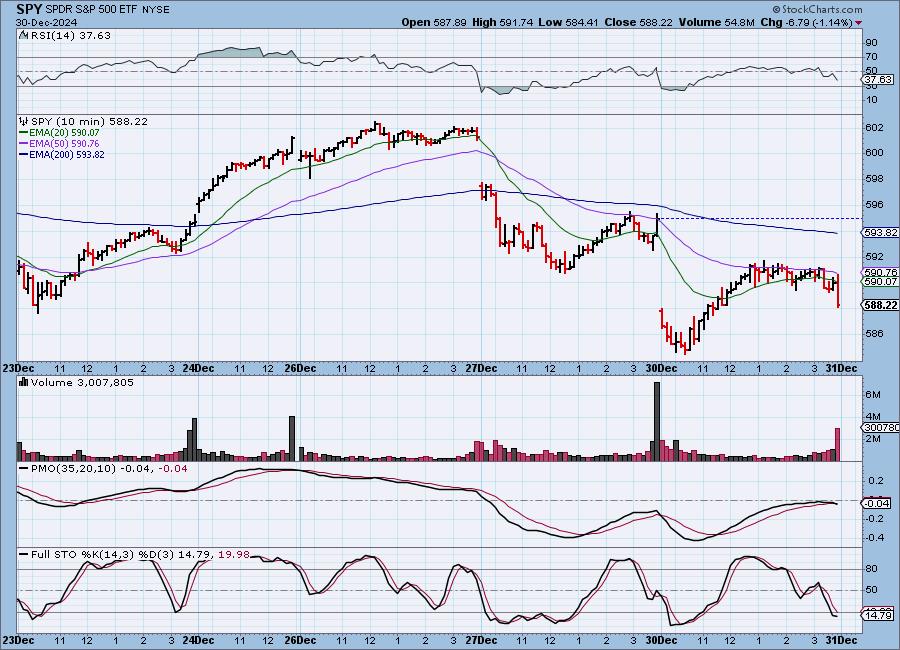Click the EMA(20) 590.07 legend text
This screenshot has height=650, width=900.
pos(64,133)
